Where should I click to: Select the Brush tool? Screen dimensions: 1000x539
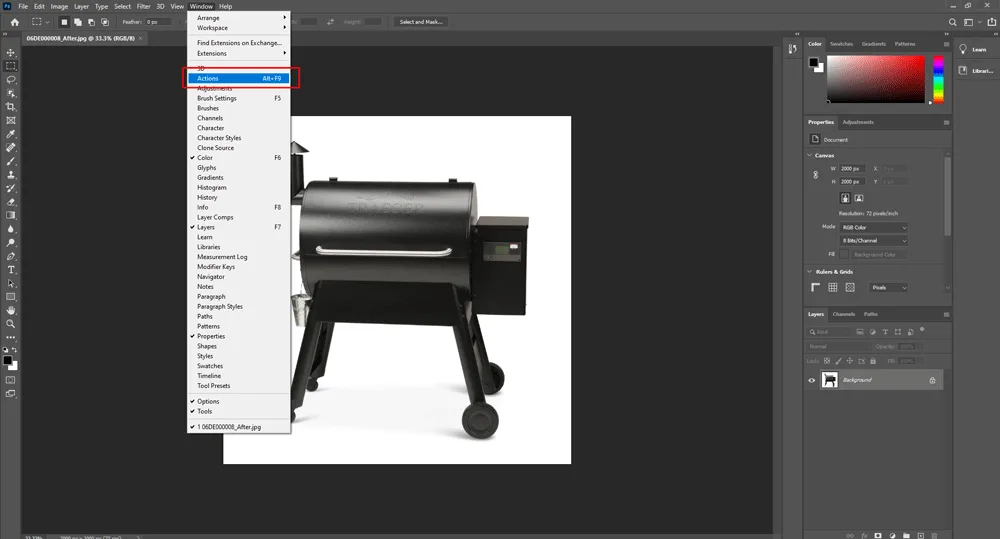pos(11,161)
